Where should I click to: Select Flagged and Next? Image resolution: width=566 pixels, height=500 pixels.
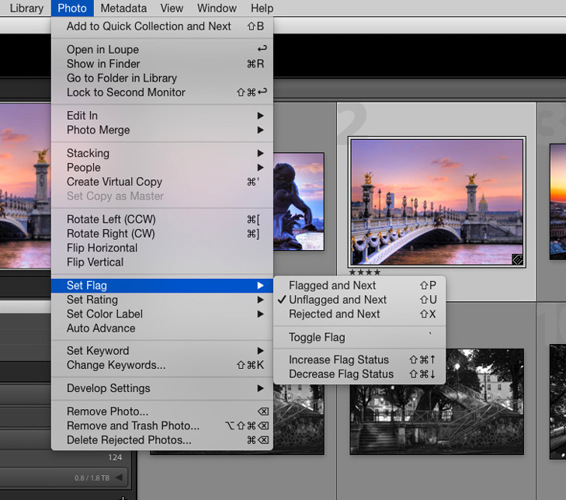coord(360,286)
